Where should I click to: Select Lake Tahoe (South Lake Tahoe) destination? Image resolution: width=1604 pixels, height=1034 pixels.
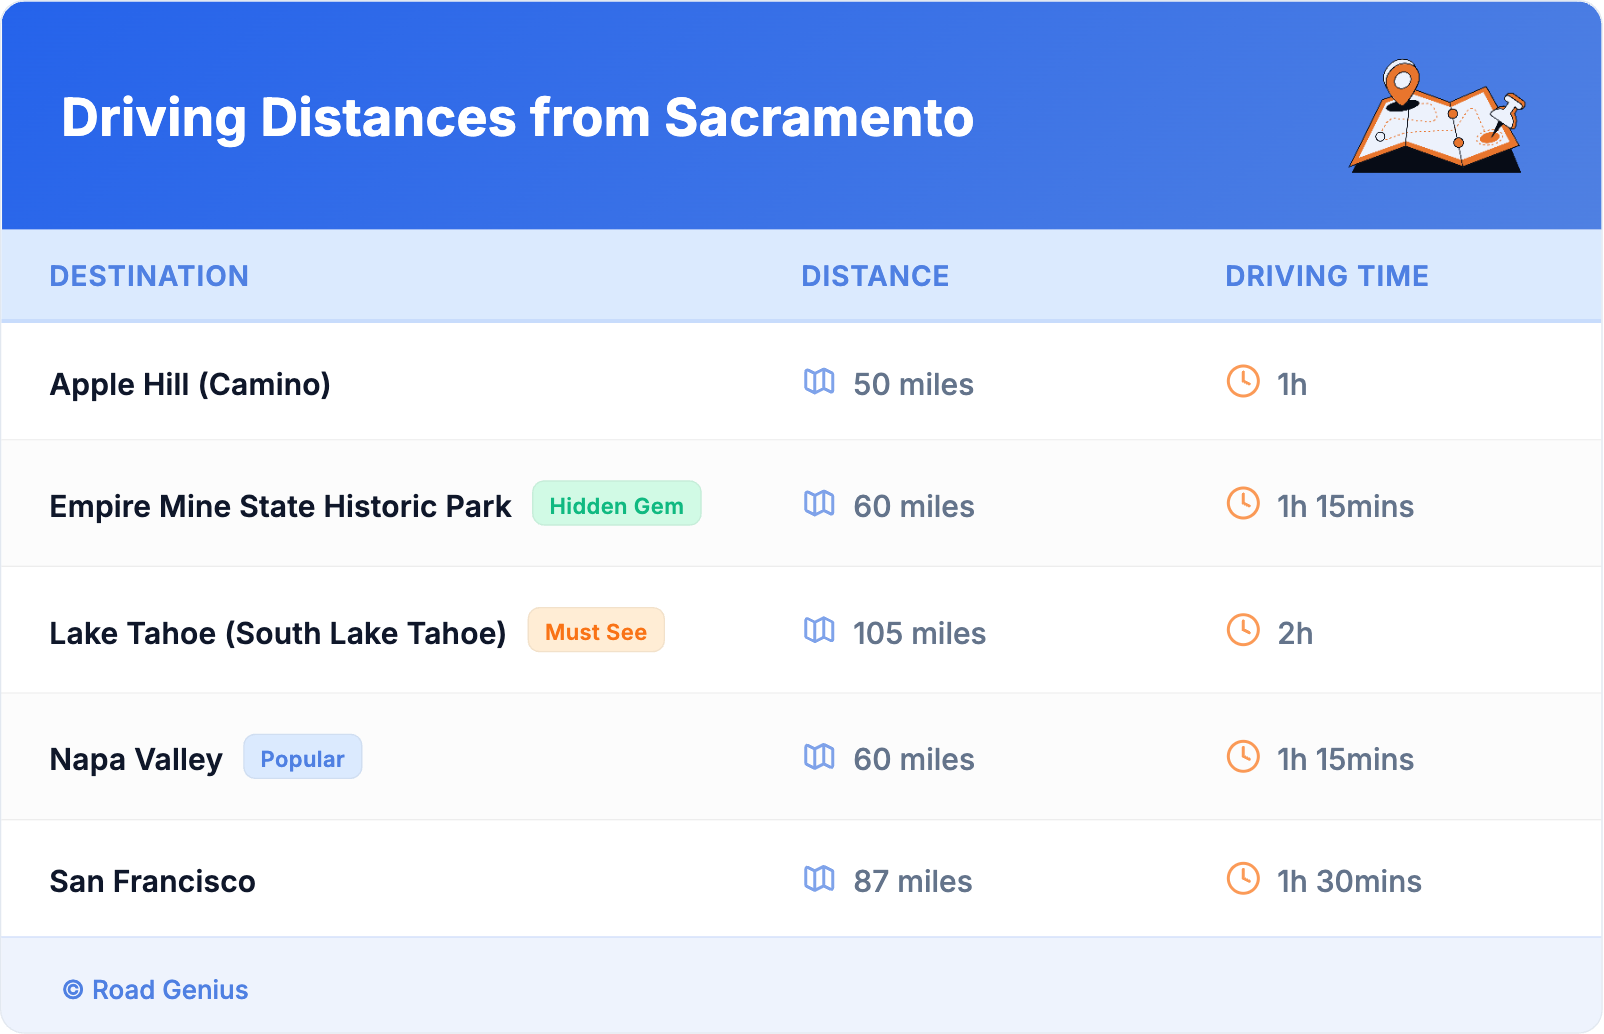[x=278, y=633]
